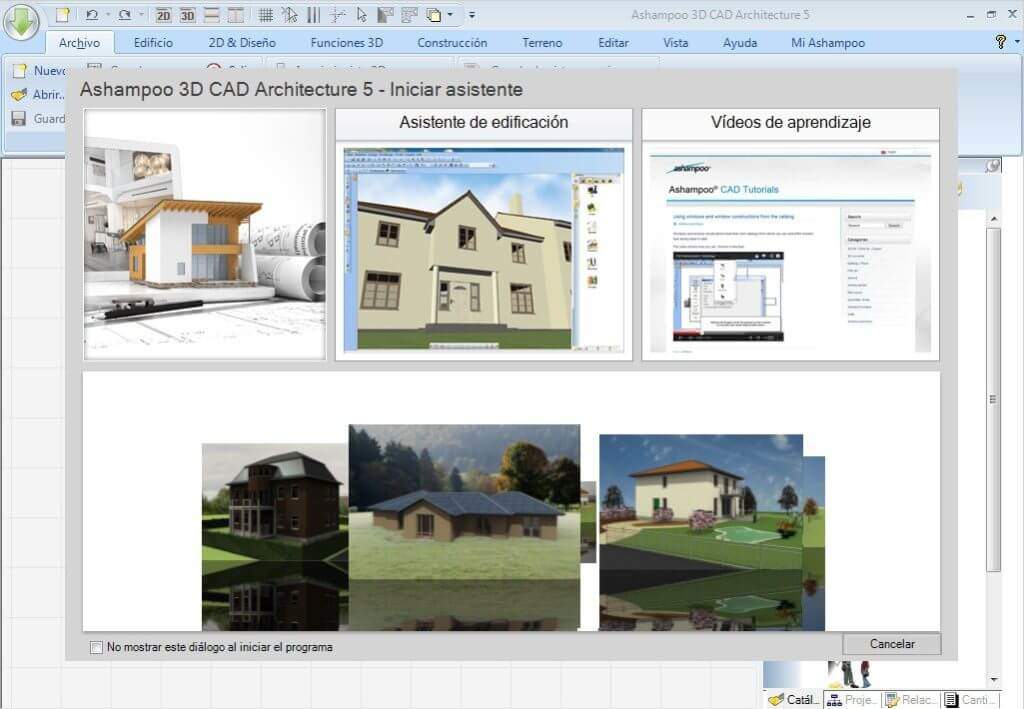Click Nuevo in the Archivo ribbon
The width and height of the screenshot is (1024, 709).
coord(39,71)
